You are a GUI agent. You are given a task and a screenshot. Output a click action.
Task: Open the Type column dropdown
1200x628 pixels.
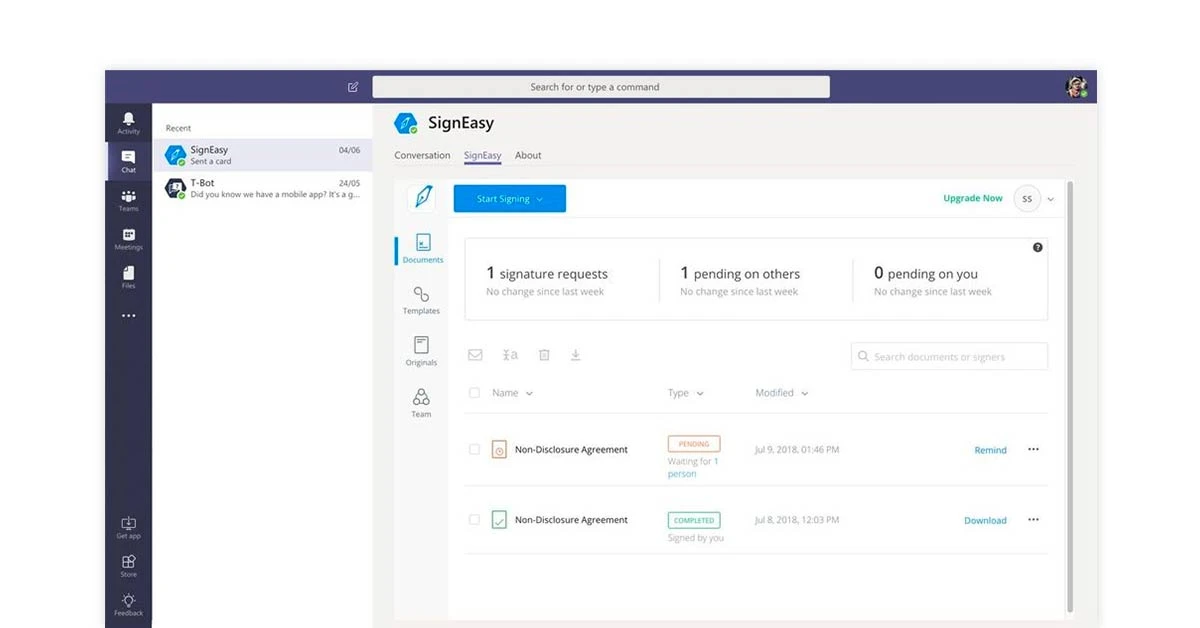click(x=686, y=393)
